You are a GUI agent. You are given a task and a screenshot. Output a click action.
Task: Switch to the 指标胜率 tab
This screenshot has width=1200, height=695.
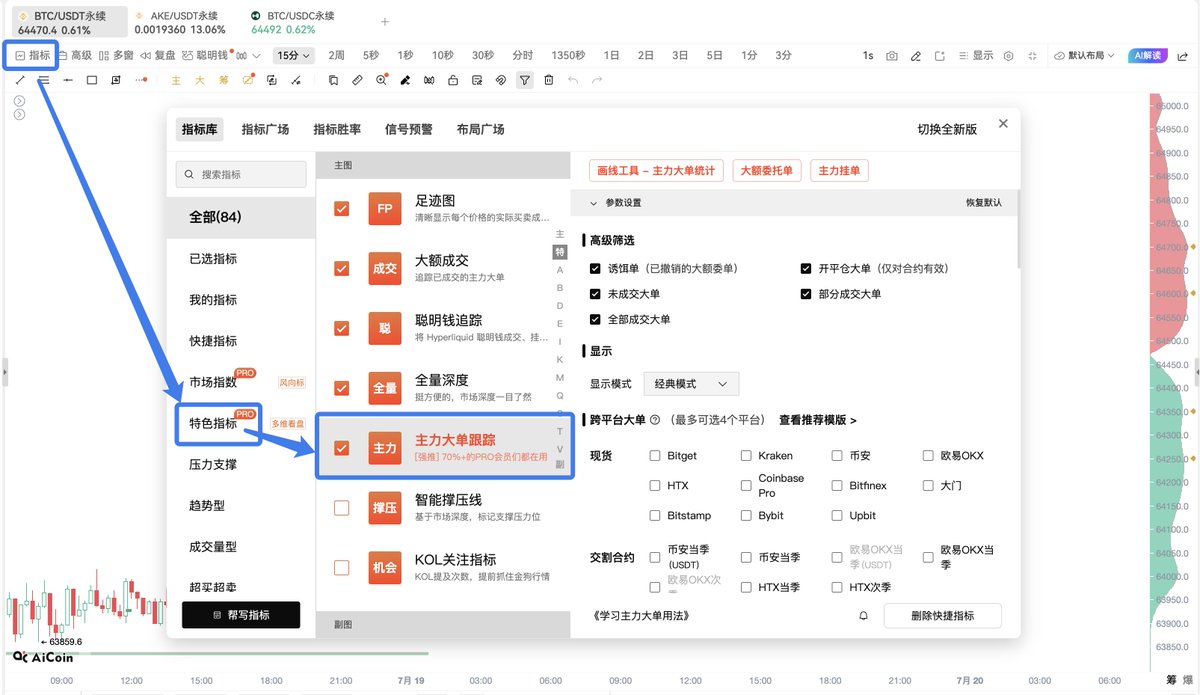pyautogui.click(x=337, y=129)
